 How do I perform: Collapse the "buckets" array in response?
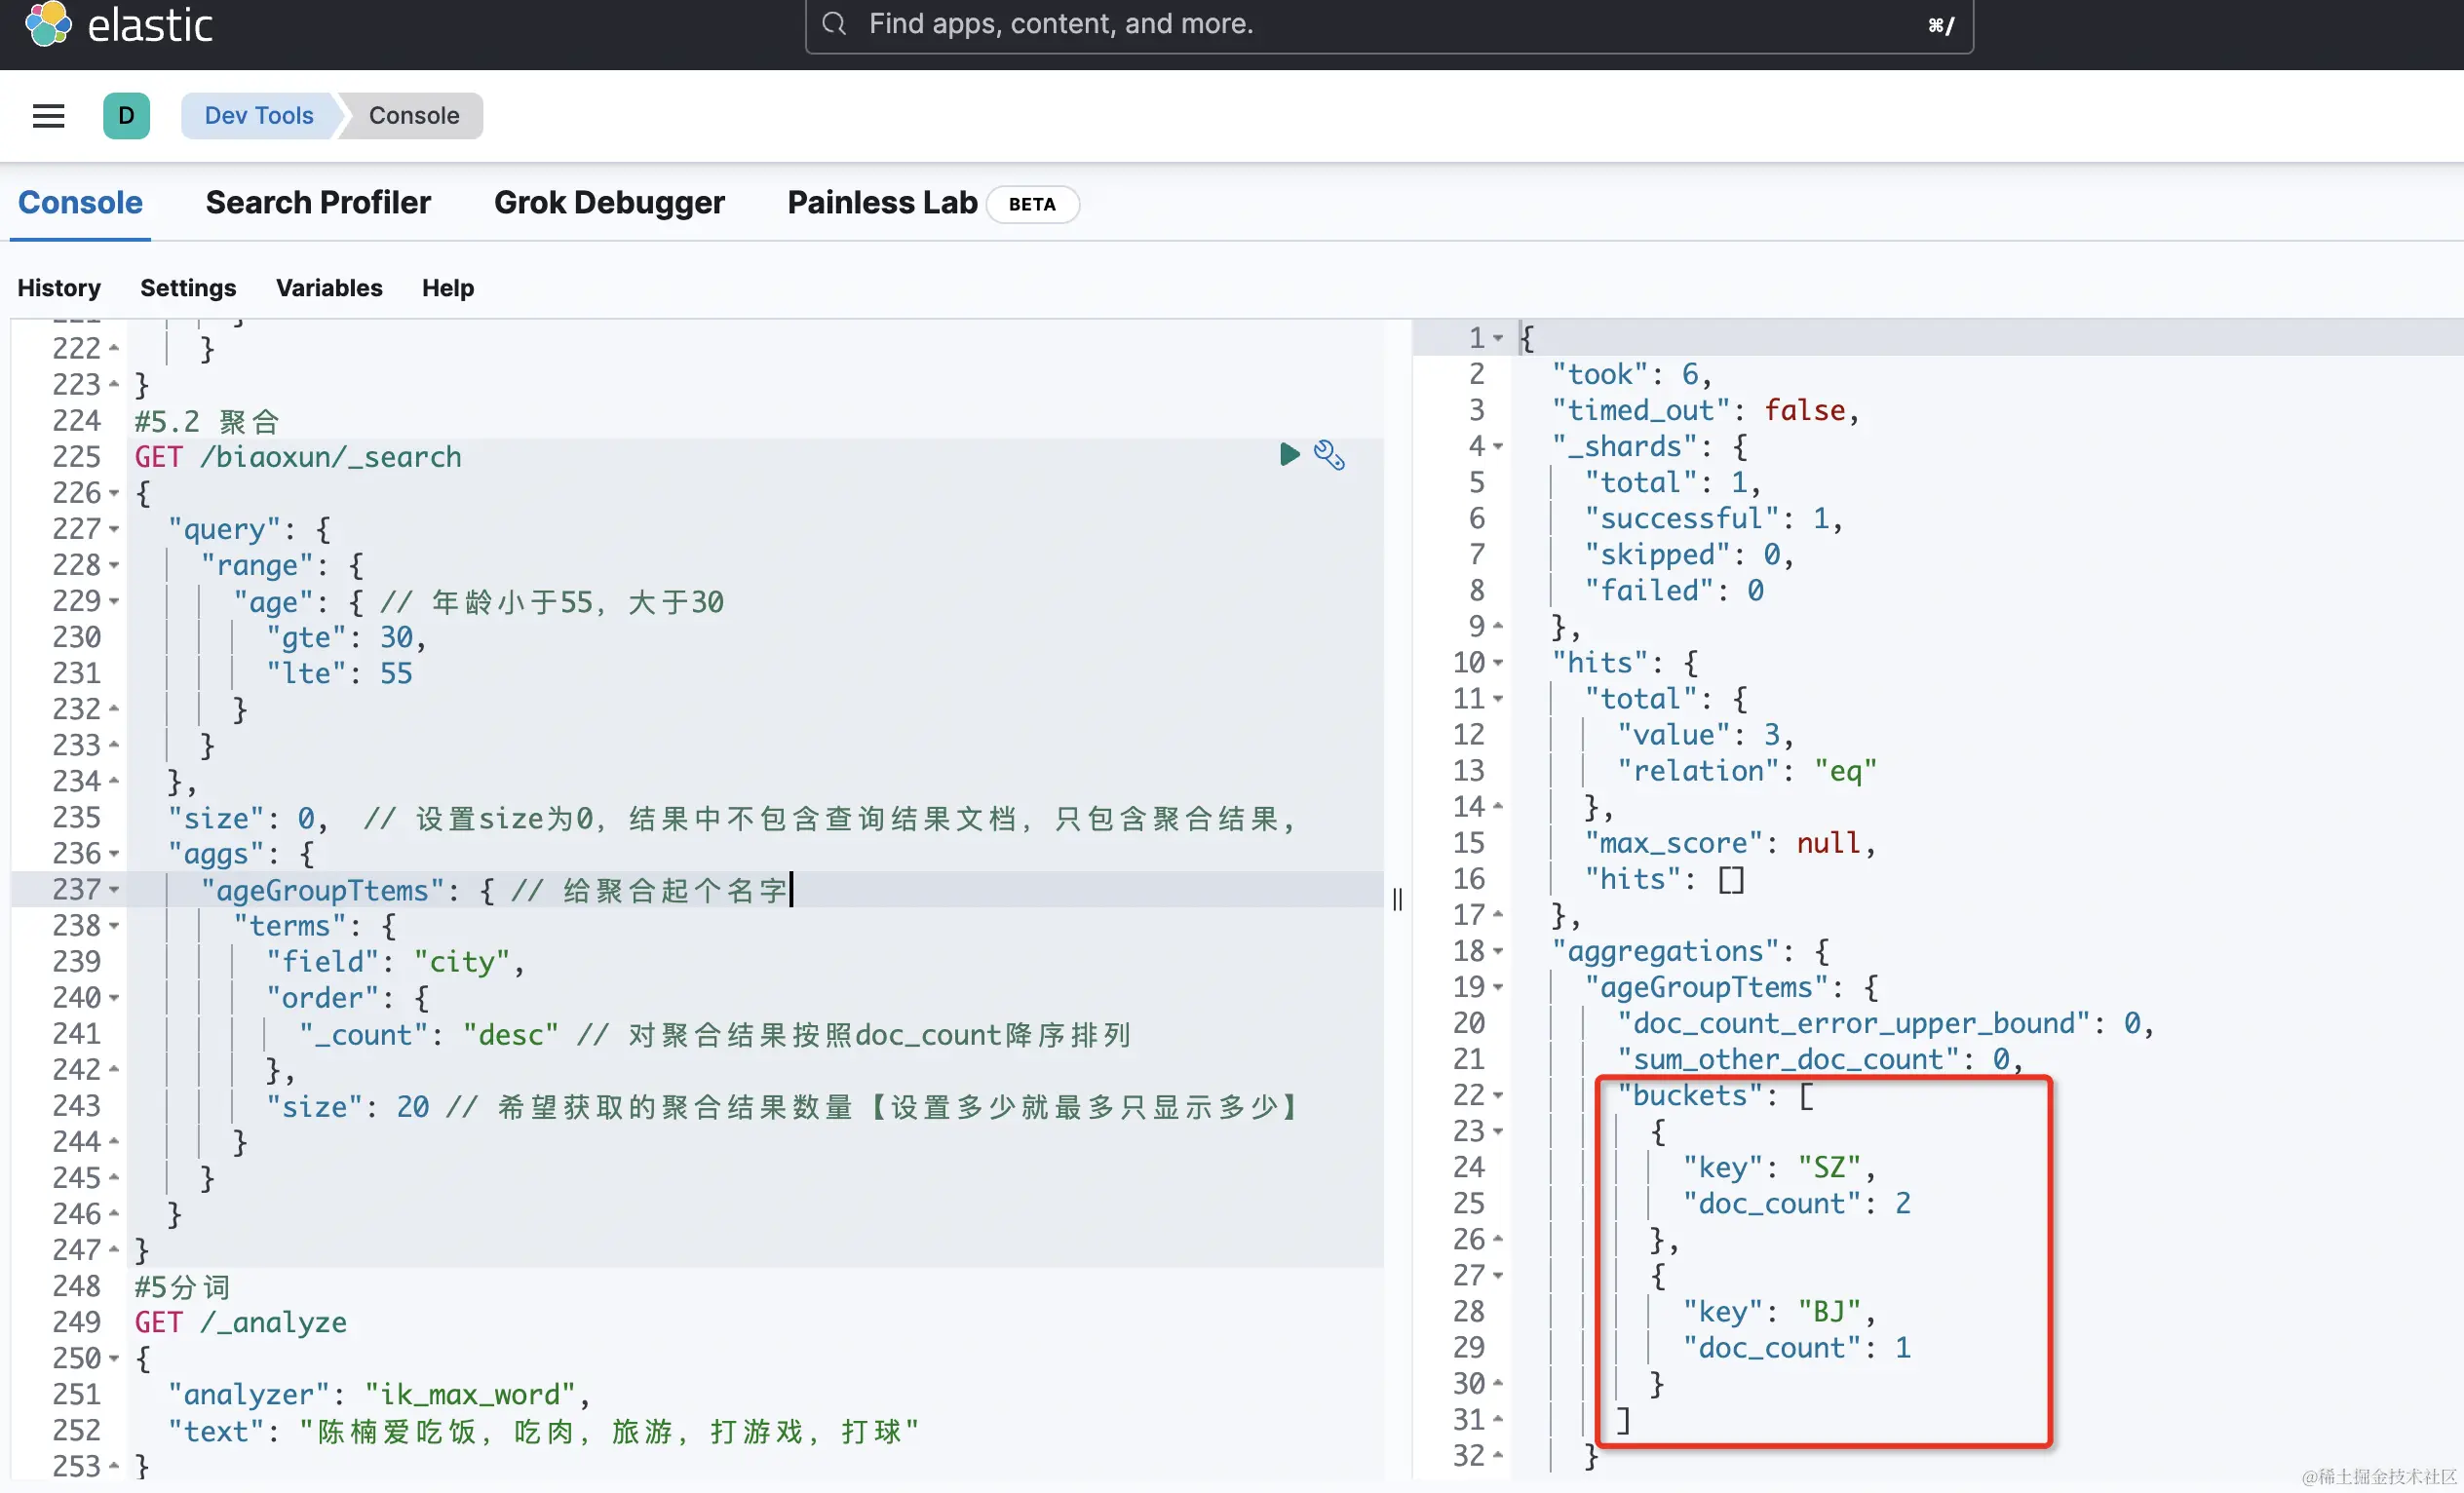(1498, 1096)
